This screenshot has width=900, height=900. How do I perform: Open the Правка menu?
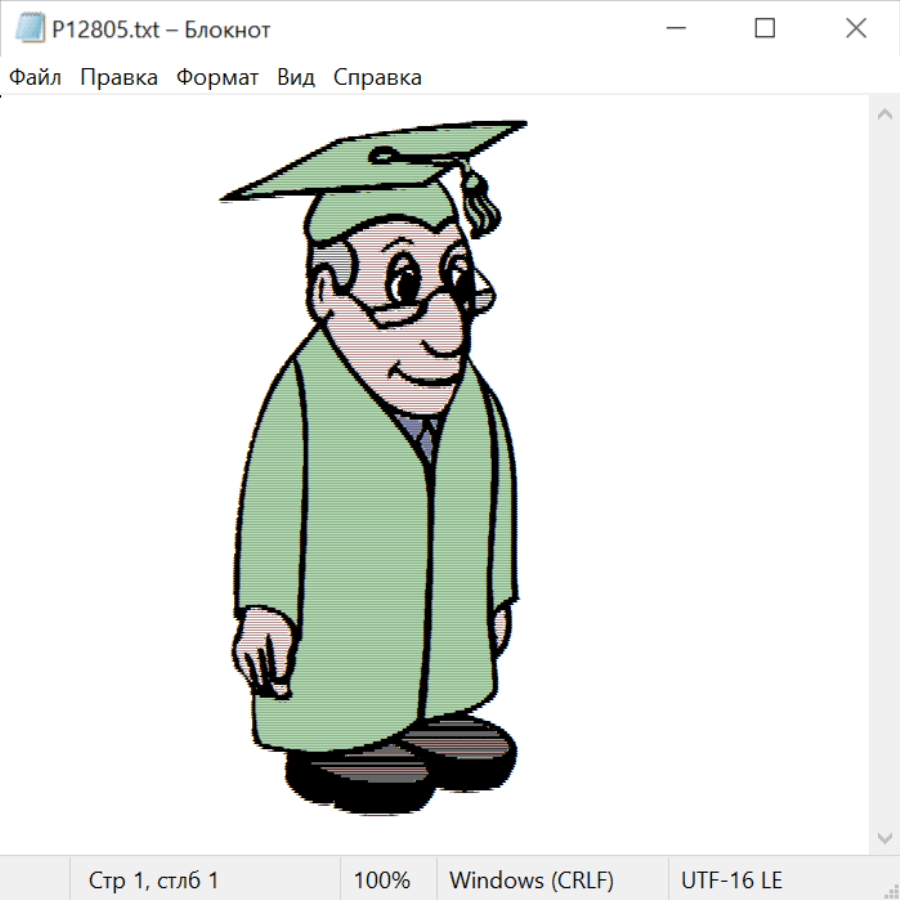[x=119, y=77]
